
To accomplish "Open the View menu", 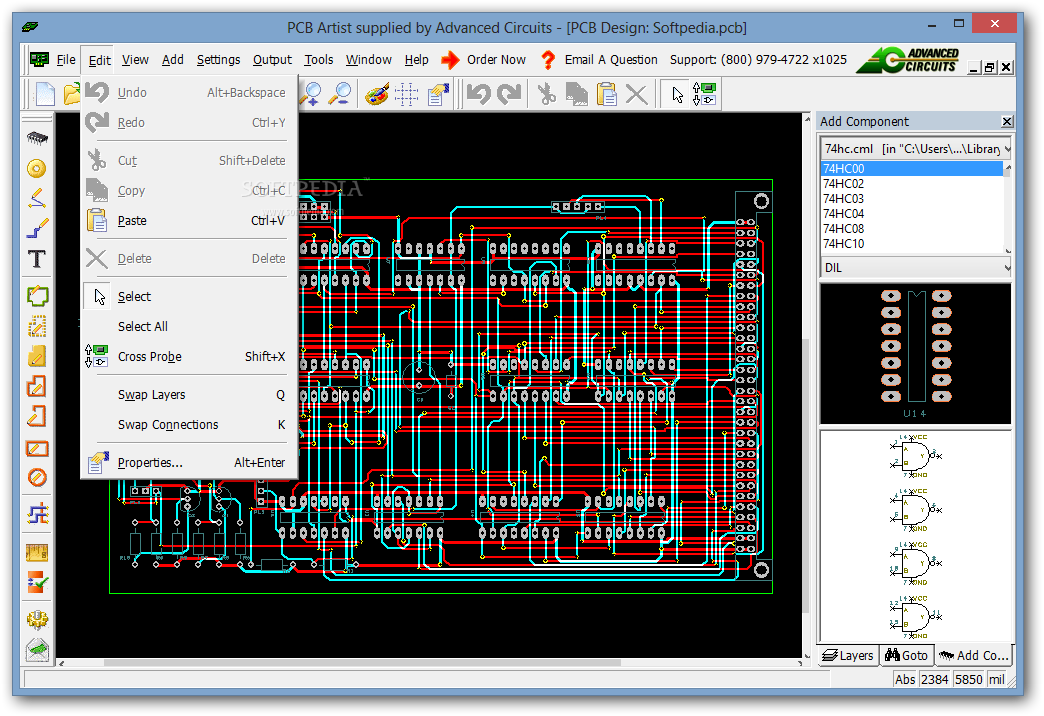I will coord(135,60).
